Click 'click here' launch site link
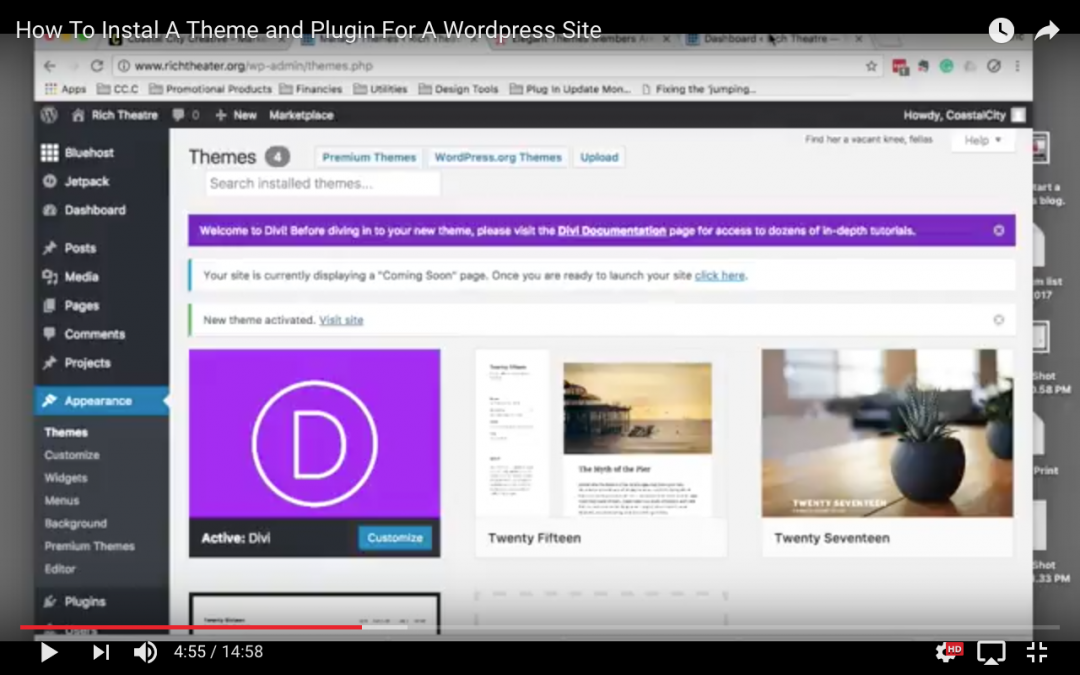The width and height of the screenshot is (1080, 675). click(x=720, y=276)
